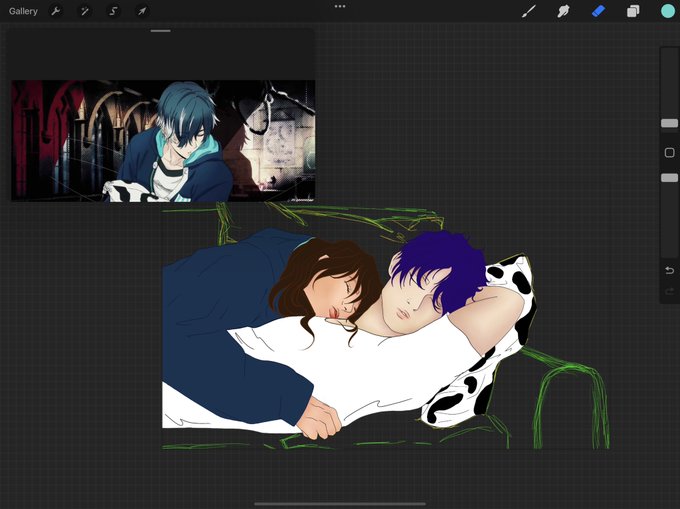Tap the reference image of blue-haired character
This screenshot has height=509, width=680.
pyautogui.click(x=163, y=141)
